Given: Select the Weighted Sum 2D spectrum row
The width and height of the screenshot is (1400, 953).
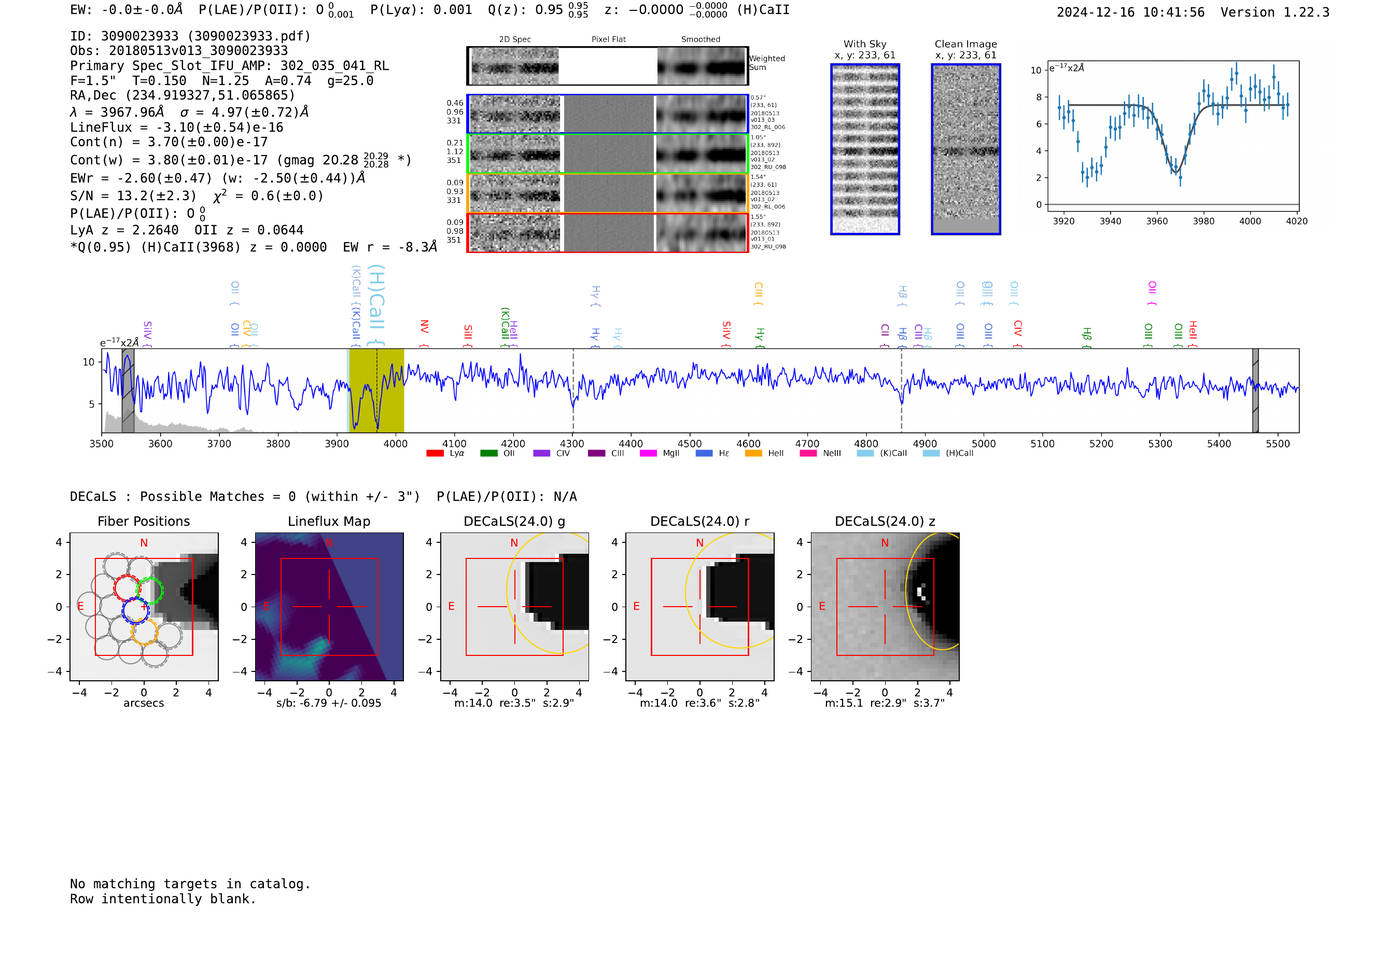Looking at the screenshot, I should coord(607,66).
